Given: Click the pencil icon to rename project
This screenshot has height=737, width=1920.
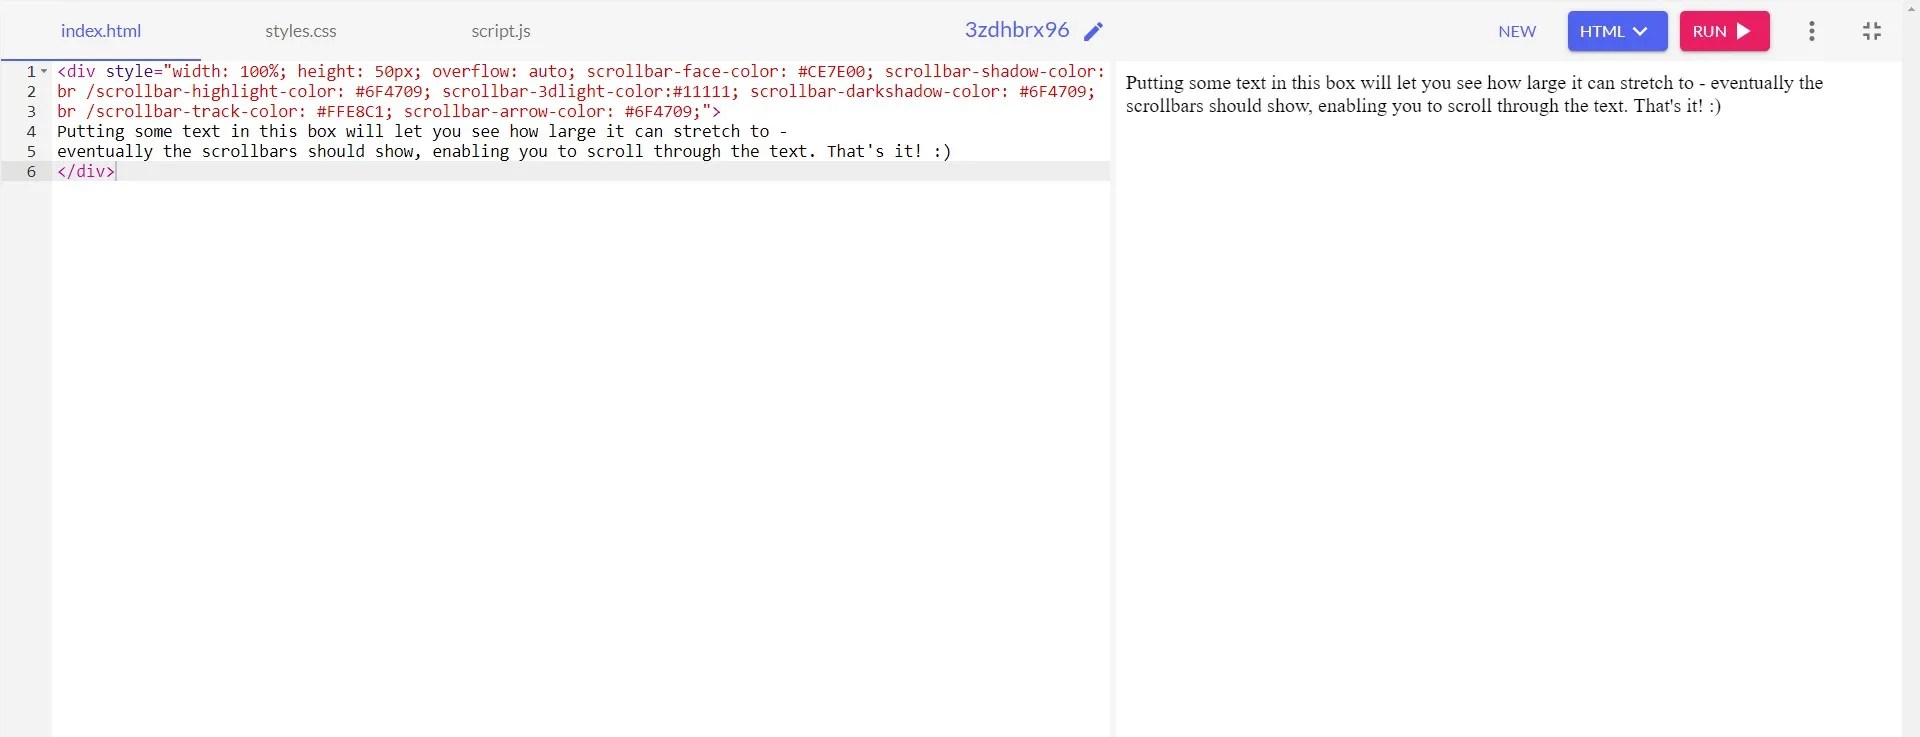Looking at the screenshot, I should point(1094,31).
